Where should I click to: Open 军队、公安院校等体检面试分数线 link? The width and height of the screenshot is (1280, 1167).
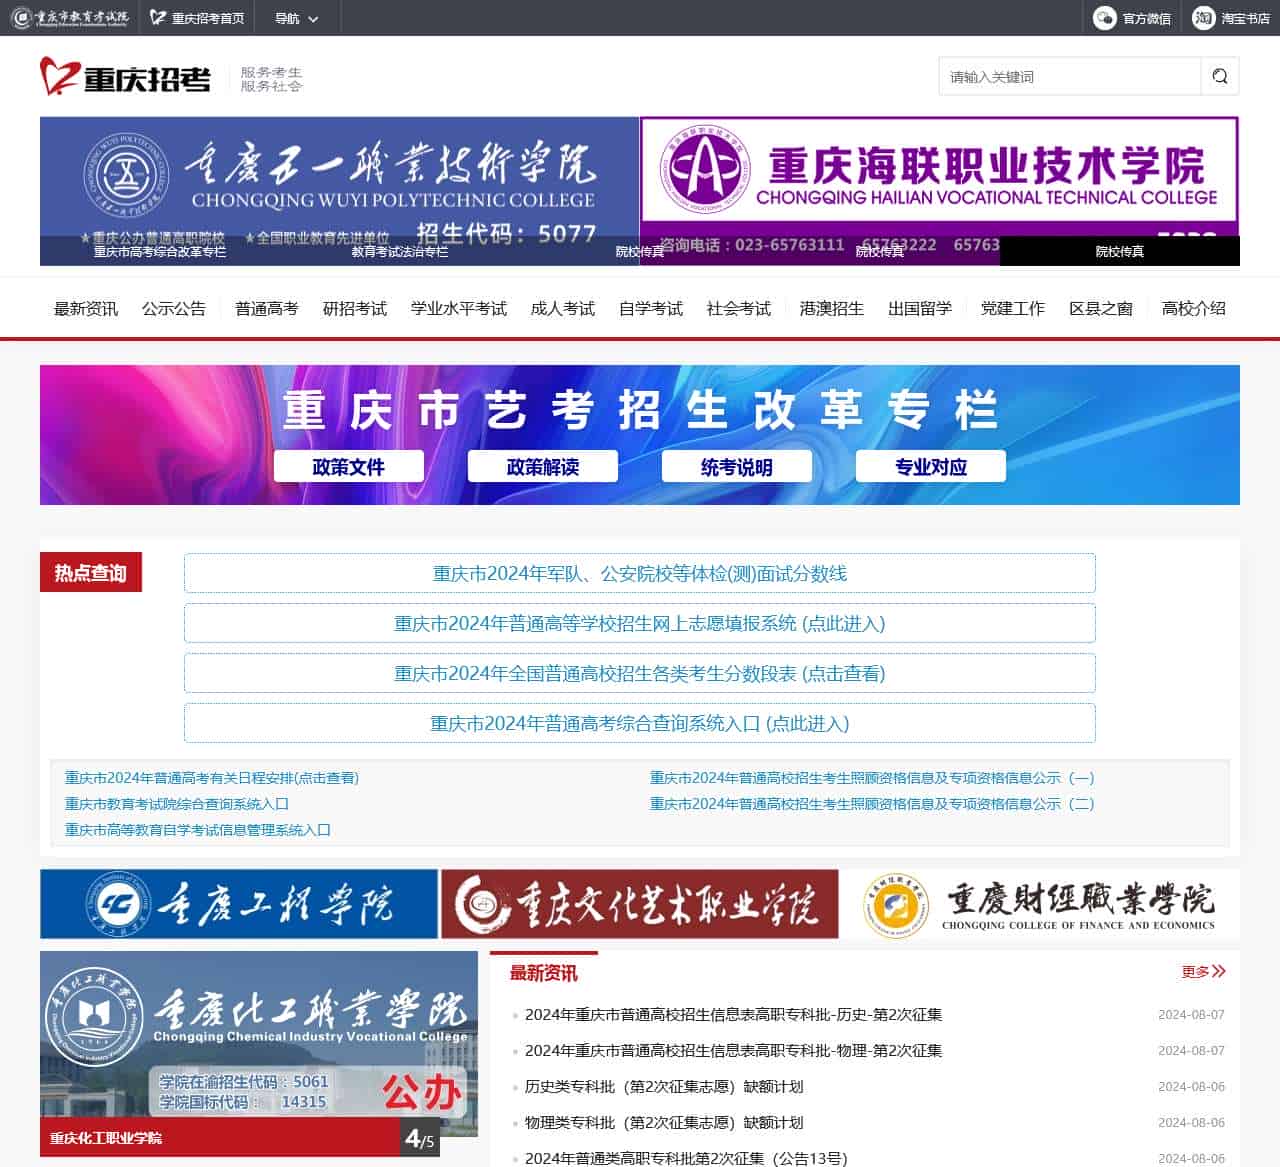[x=640, y=573]
